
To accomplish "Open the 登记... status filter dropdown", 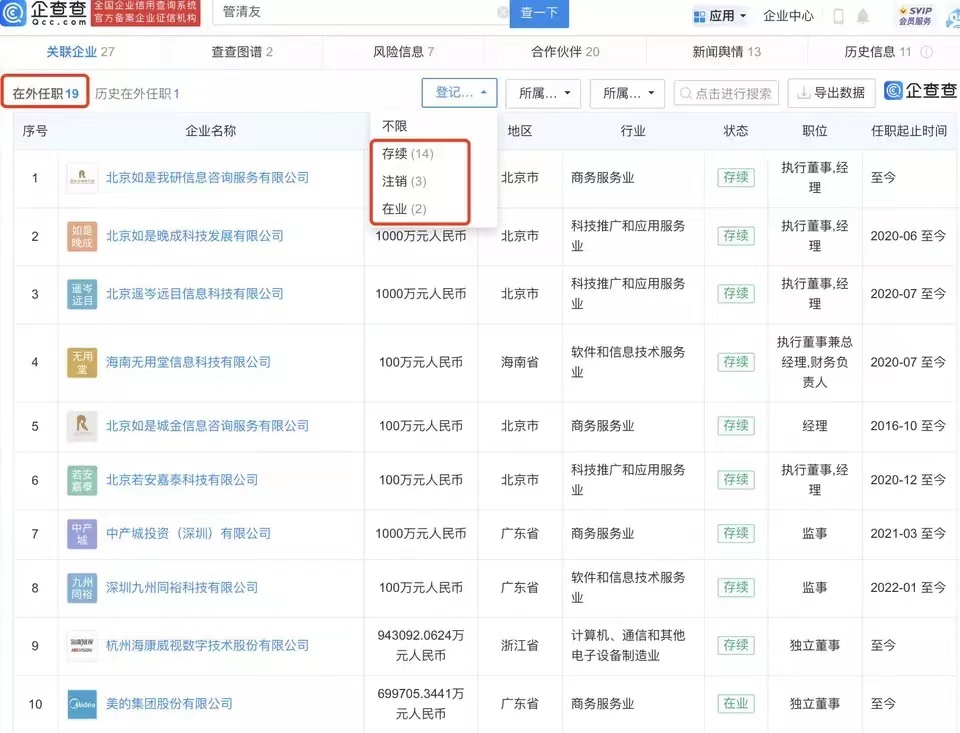I will 459,93.
